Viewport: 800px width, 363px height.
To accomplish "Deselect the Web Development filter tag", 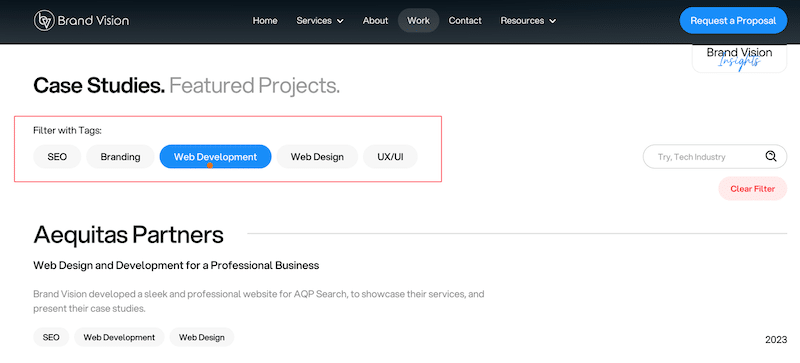I will tap(215, 157).
